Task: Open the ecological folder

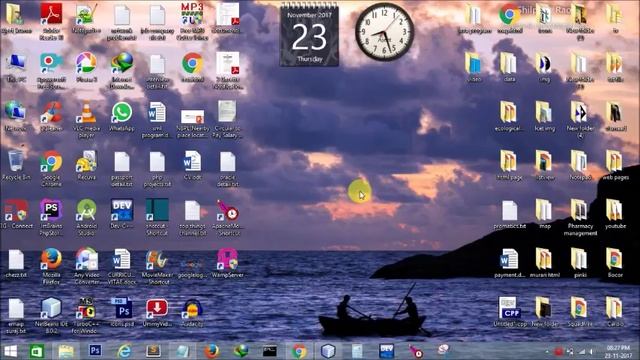Action: [509, 116]
